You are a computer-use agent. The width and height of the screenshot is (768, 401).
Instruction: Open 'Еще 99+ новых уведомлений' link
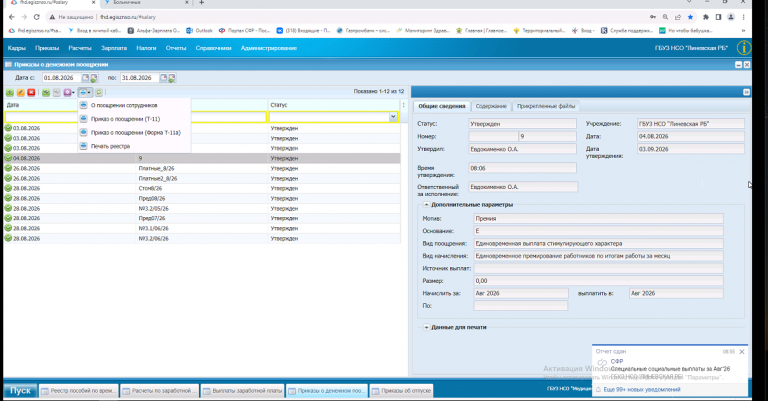tap(642, 390)
